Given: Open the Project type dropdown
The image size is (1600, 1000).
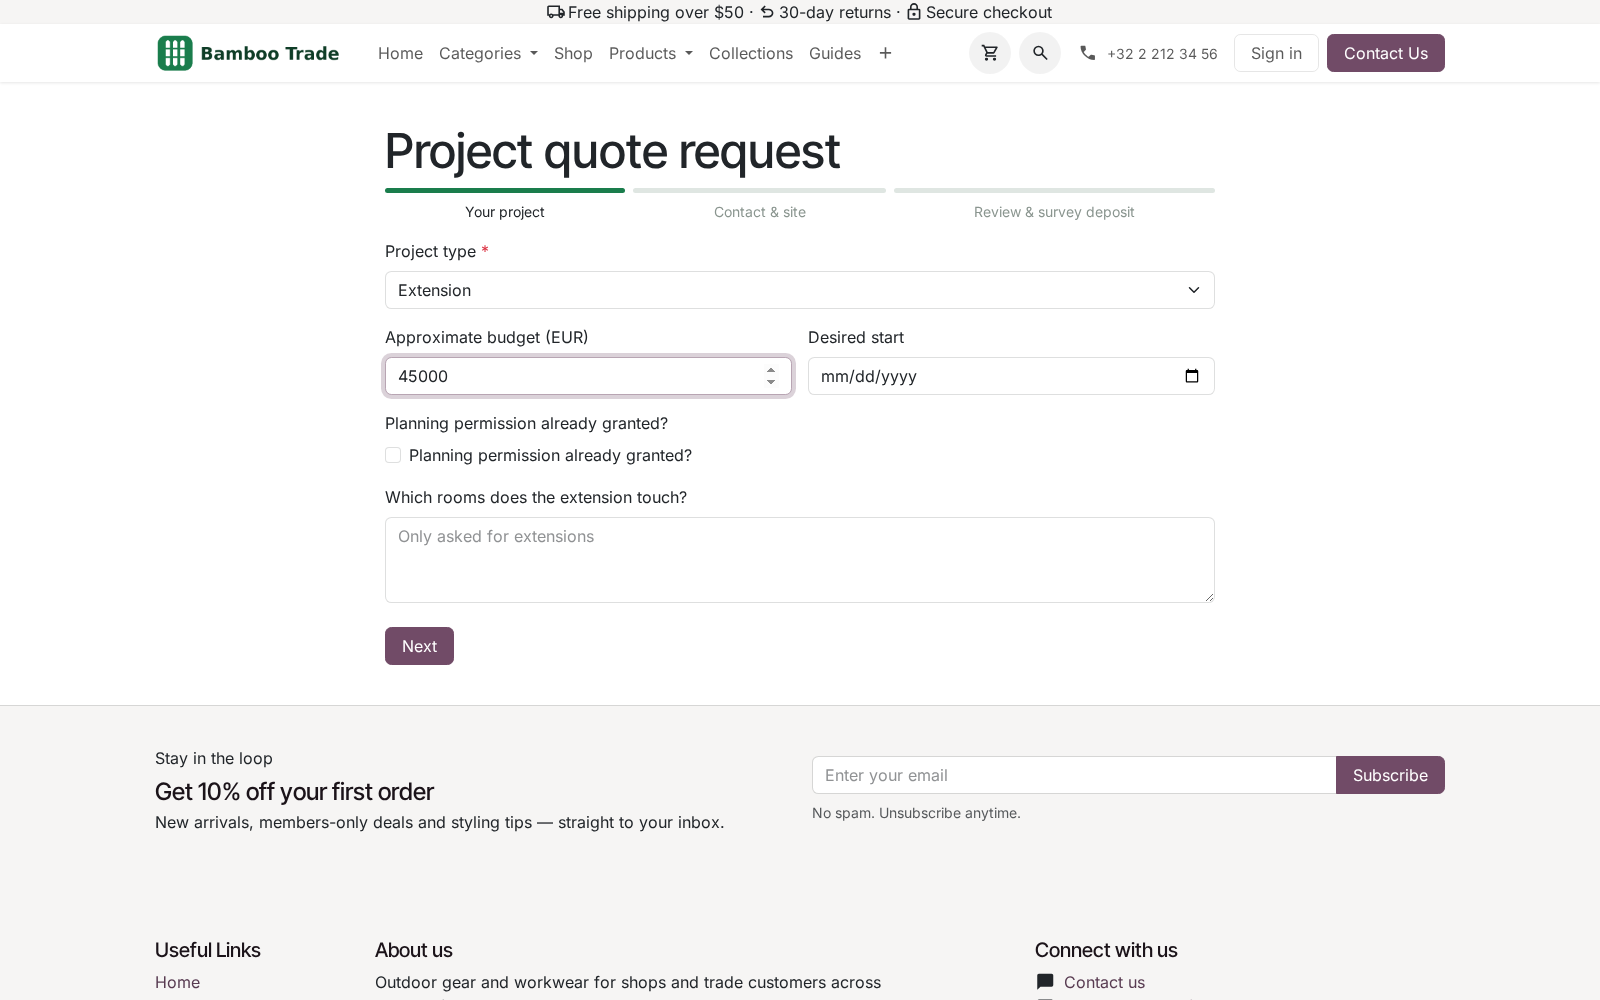Looking at the screenshot, I should 800,290.
